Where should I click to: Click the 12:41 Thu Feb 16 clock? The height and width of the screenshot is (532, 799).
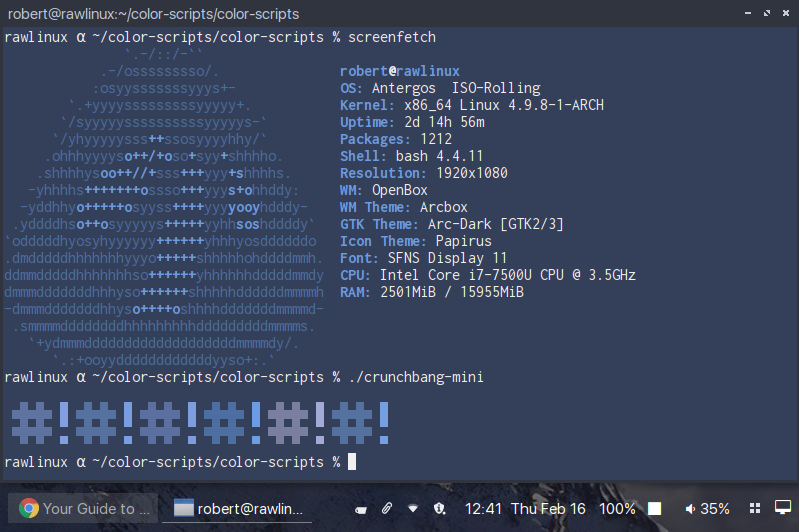pos(525,509)
